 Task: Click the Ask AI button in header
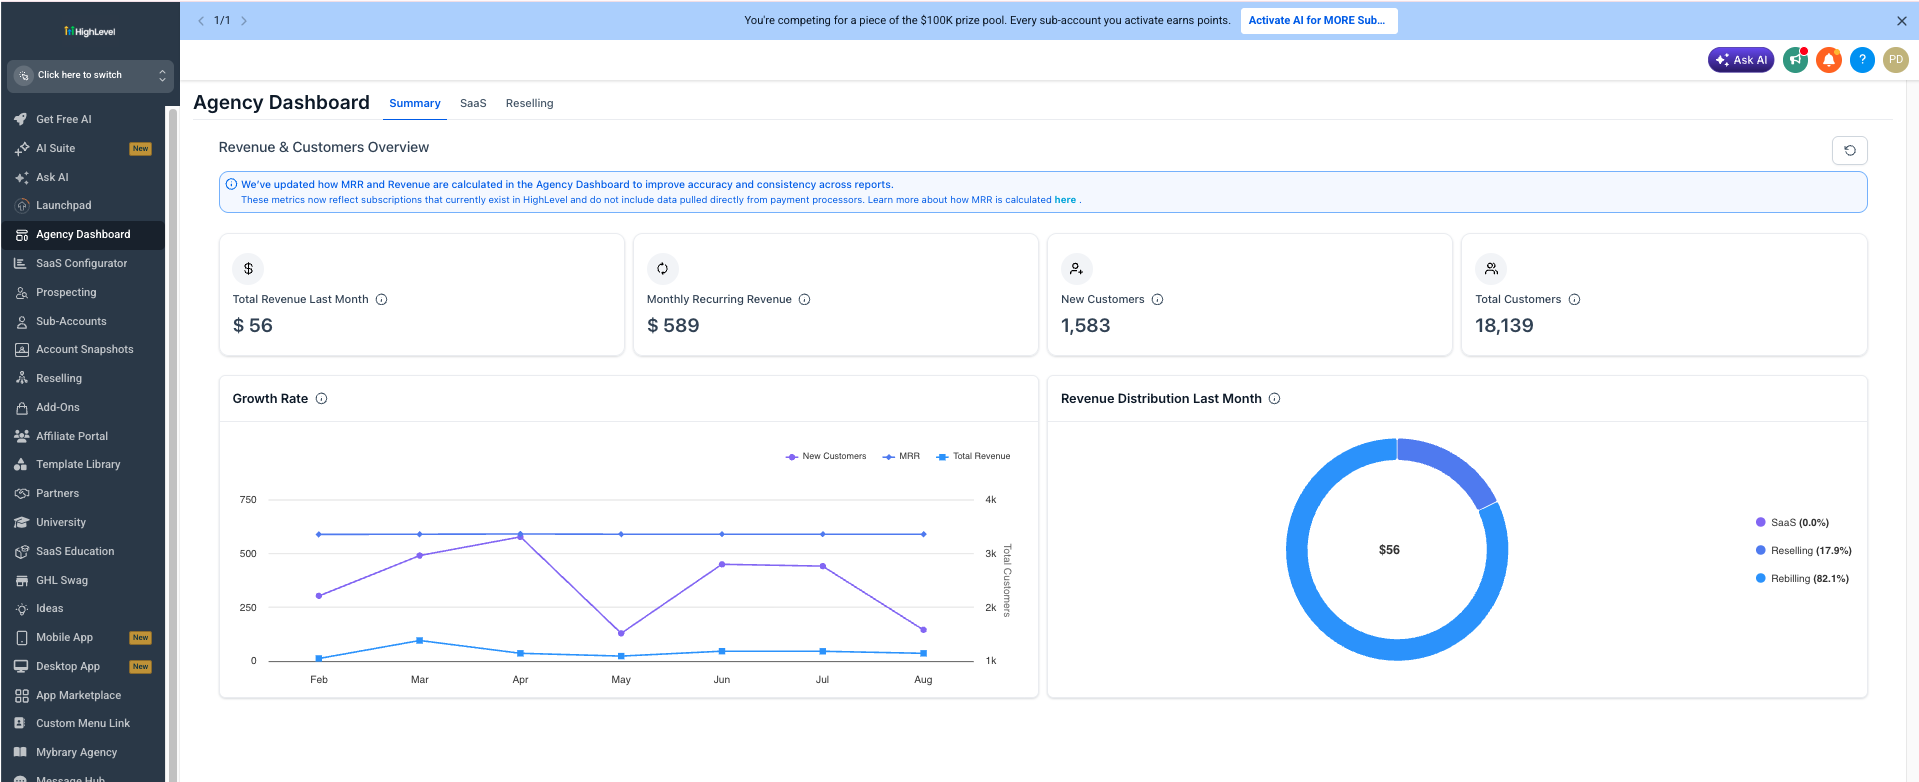click(1741, 60)
